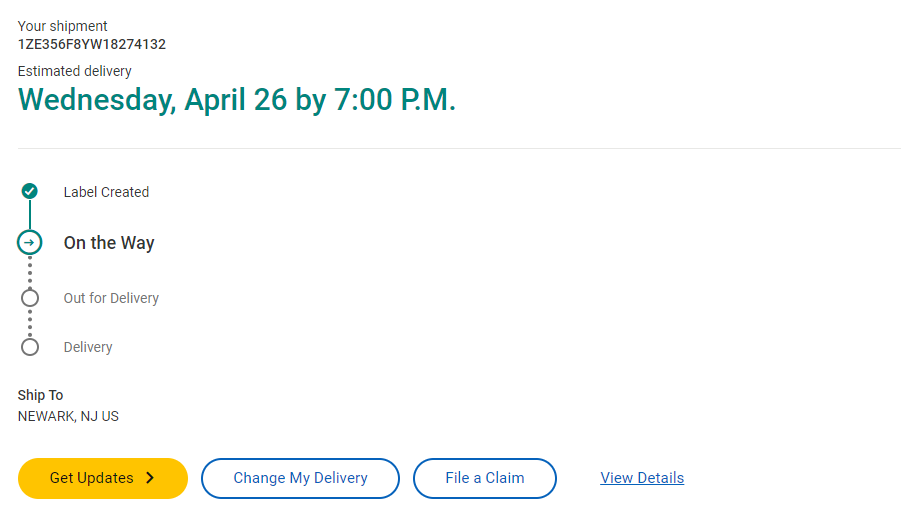This screenshot has width=919, height=522.
Task: Click the empty Out for Delivery circle
Action: click(30, 298)
